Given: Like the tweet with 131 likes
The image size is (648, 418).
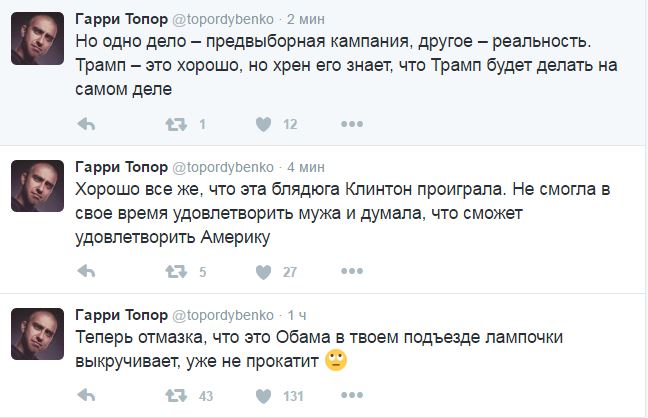Looking at the screenshot, I should [264, 396].
